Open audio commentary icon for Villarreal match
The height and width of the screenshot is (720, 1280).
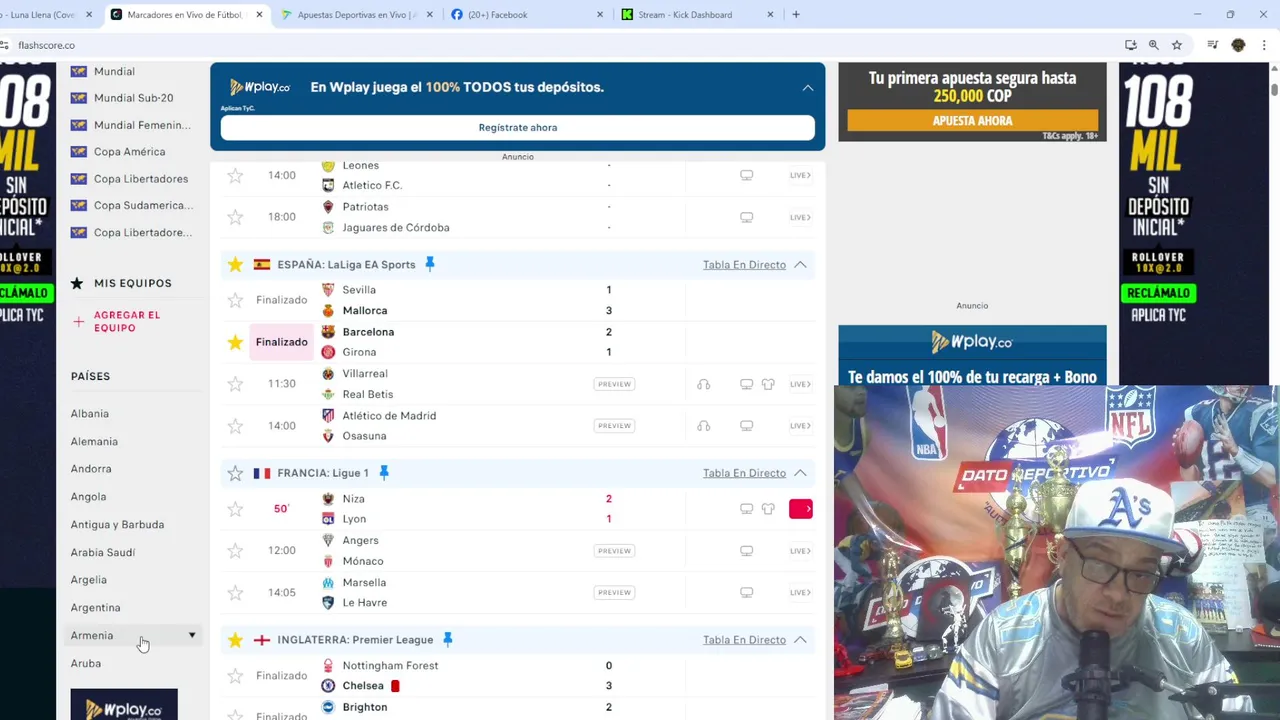[x=704, y=384]
